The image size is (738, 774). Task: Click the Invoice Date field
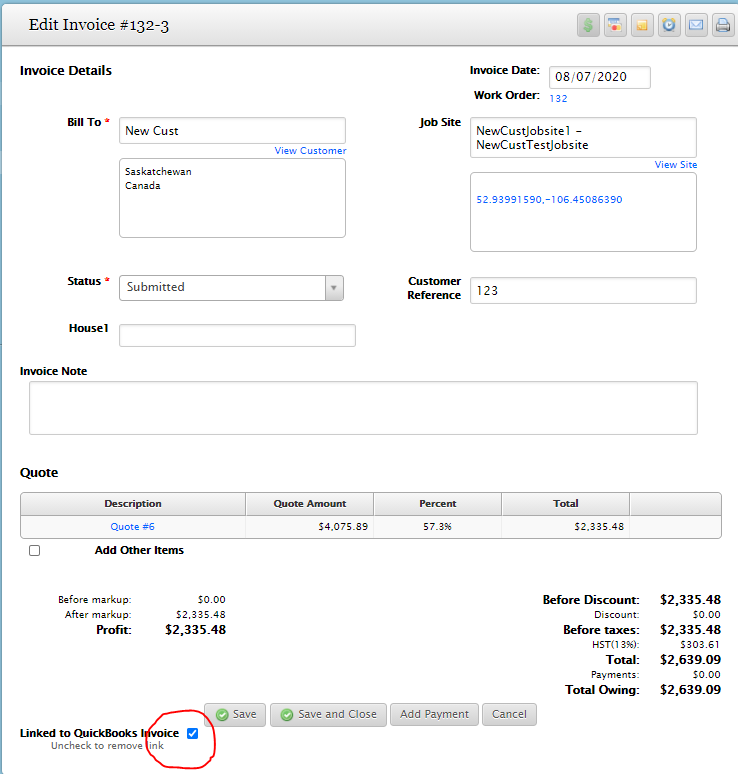click(600, 77)
